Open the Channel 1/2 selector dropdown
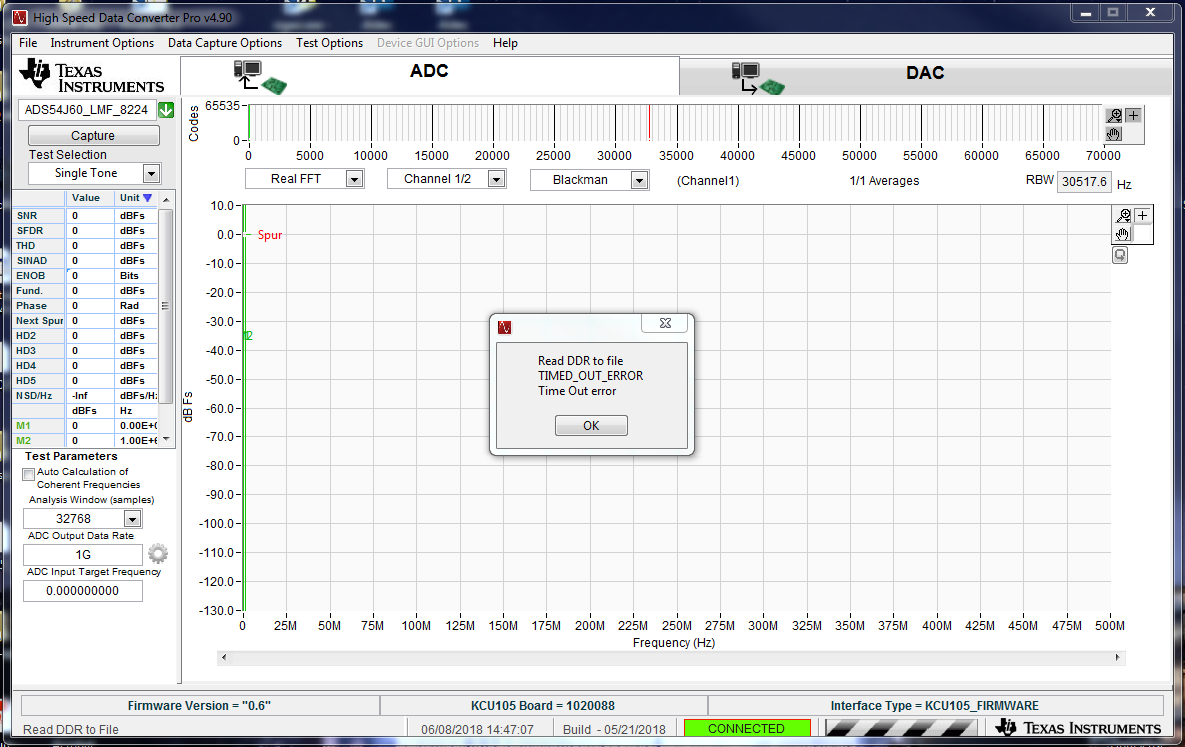This screenshot has height=747, width=1185. 497,179
